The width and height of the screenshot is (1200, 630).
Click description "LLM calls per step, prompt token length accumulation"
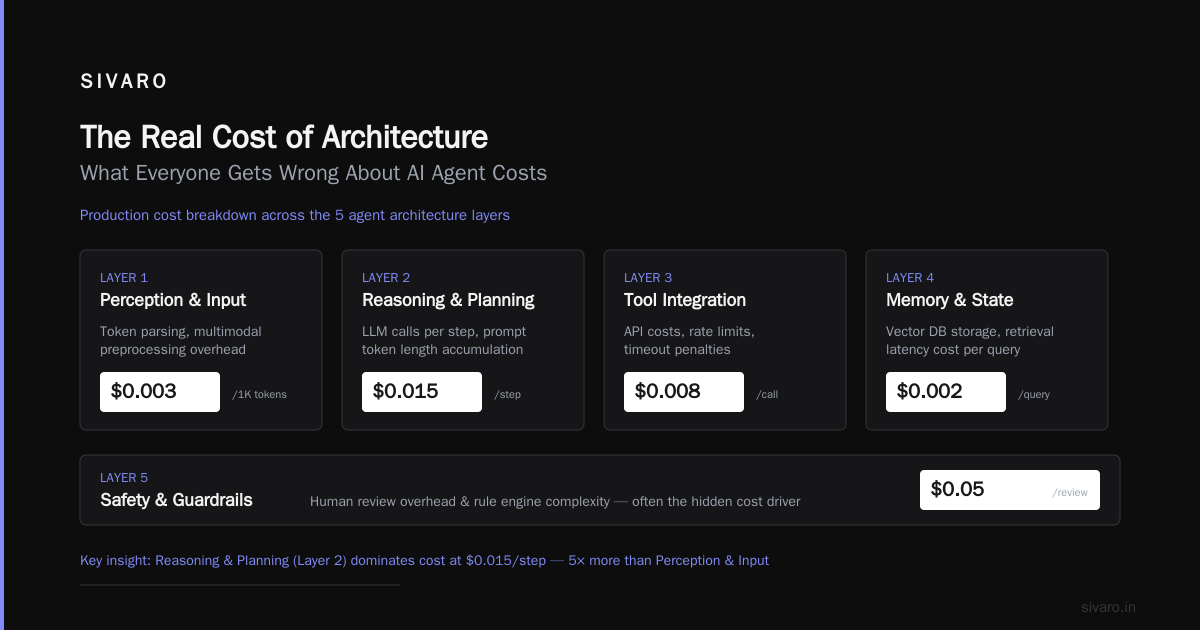click(444, 341)
